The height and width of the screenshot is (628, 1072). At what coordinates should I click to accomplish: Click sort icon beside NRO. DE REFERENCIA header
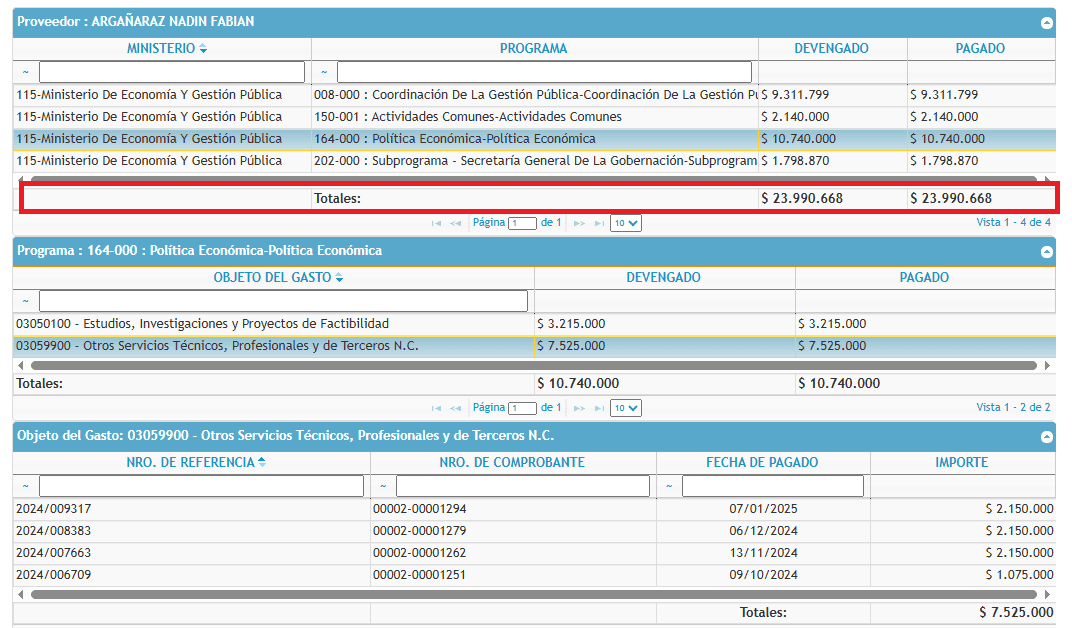coord(262,462)
